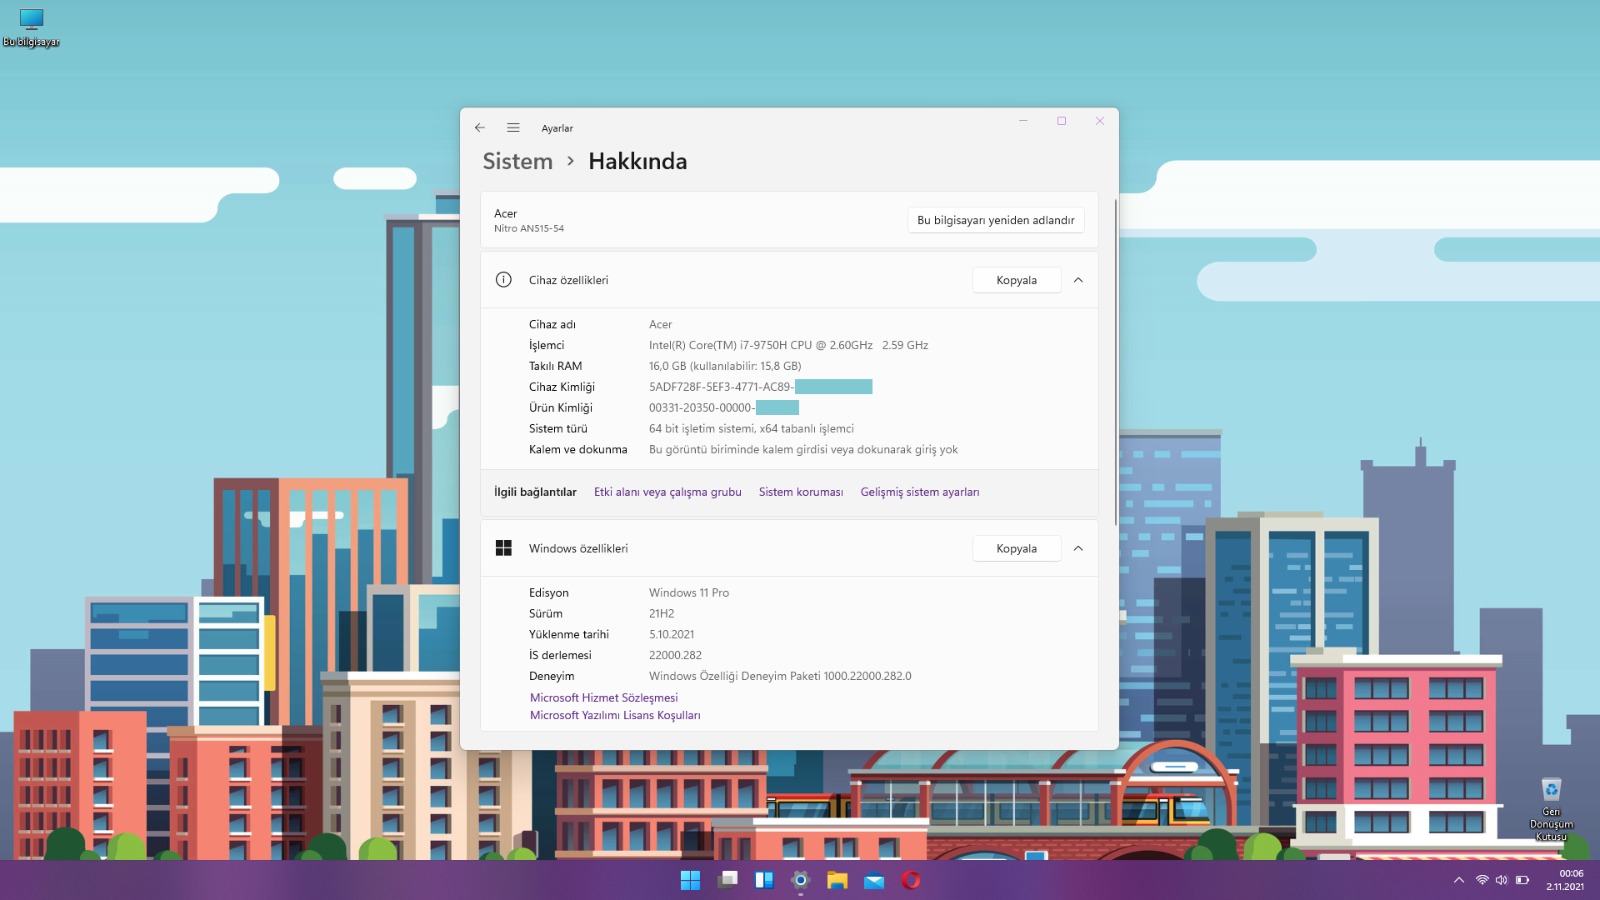Image resolution: width=1600 pixels, height=900 pixels.
Task: Open the Mail app from taskbar
Action: point(874,880)
